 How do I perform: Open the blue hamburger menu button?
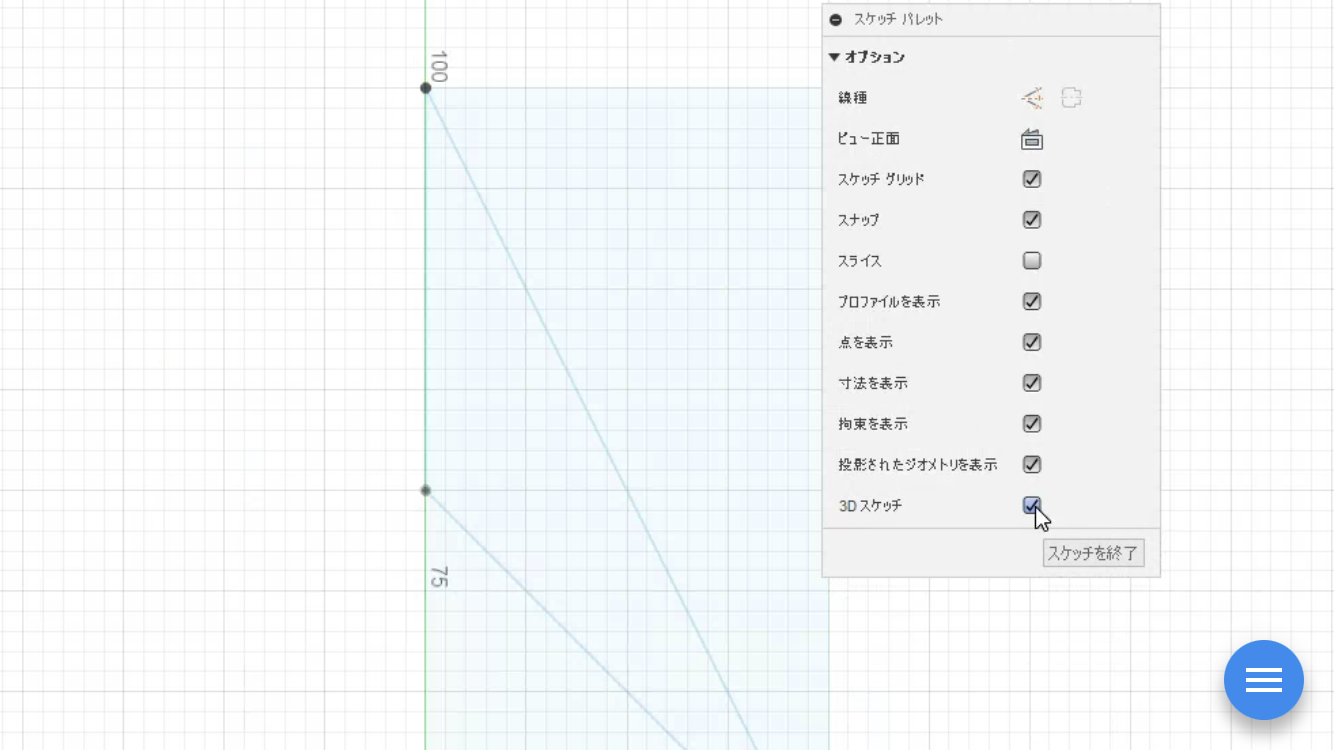[x=1263, y=680]
